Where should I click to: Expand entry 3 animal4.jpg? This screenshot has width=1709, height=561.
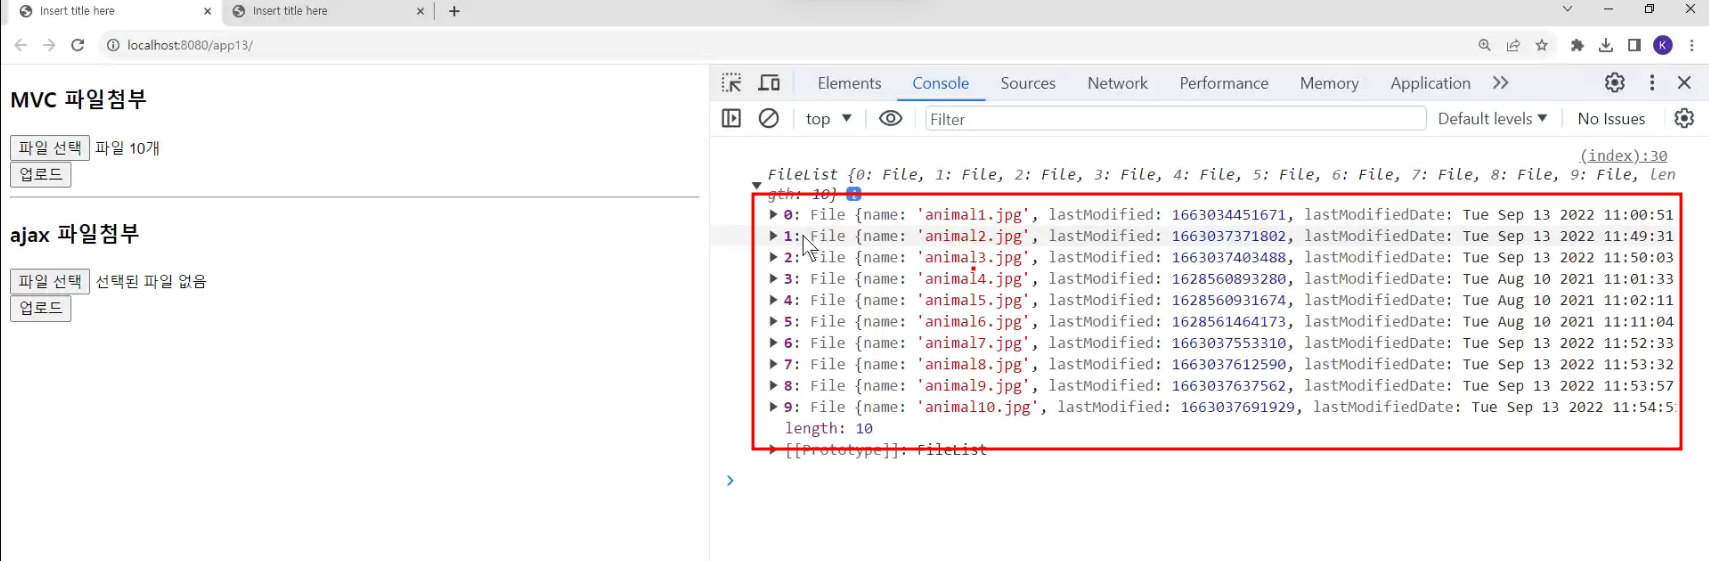pos(773,278)
